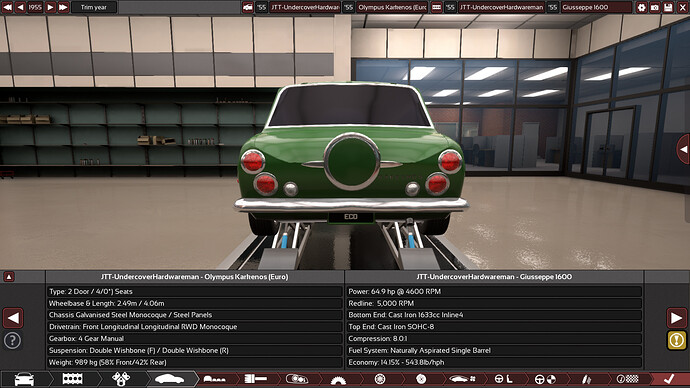This screenshot has width=690, height=388.
Task: Save the design with the floppy disk icon
Action: click(668, 7)
